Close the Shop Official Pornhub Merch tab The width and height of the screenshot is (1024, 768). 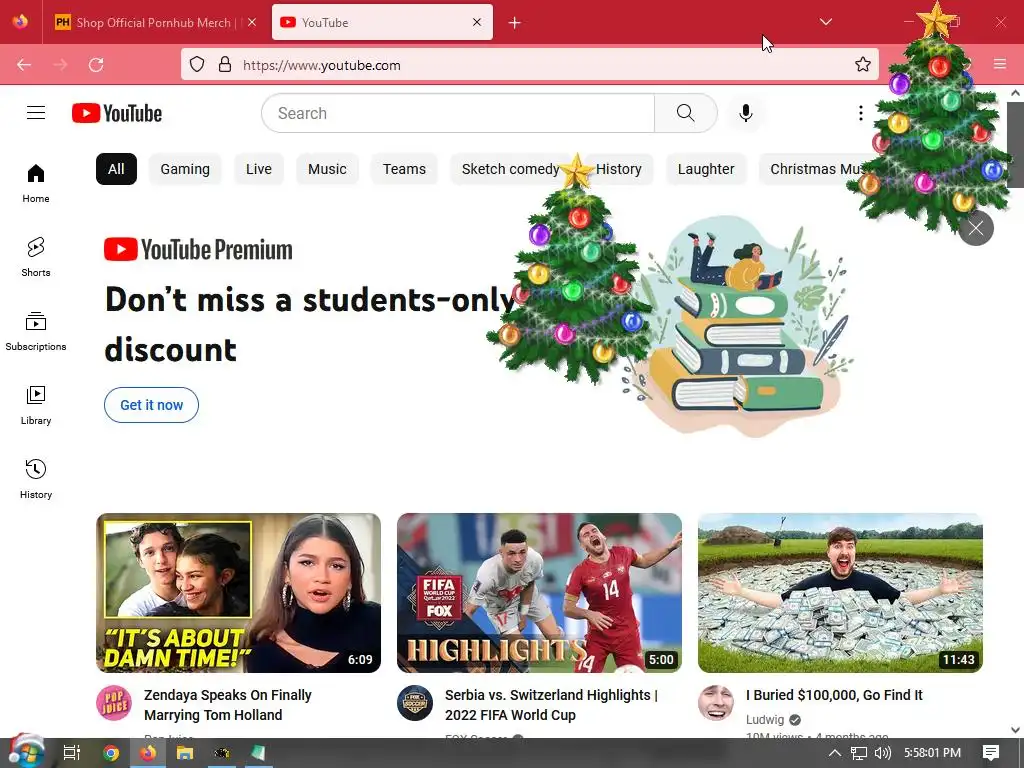coord(252,22)
